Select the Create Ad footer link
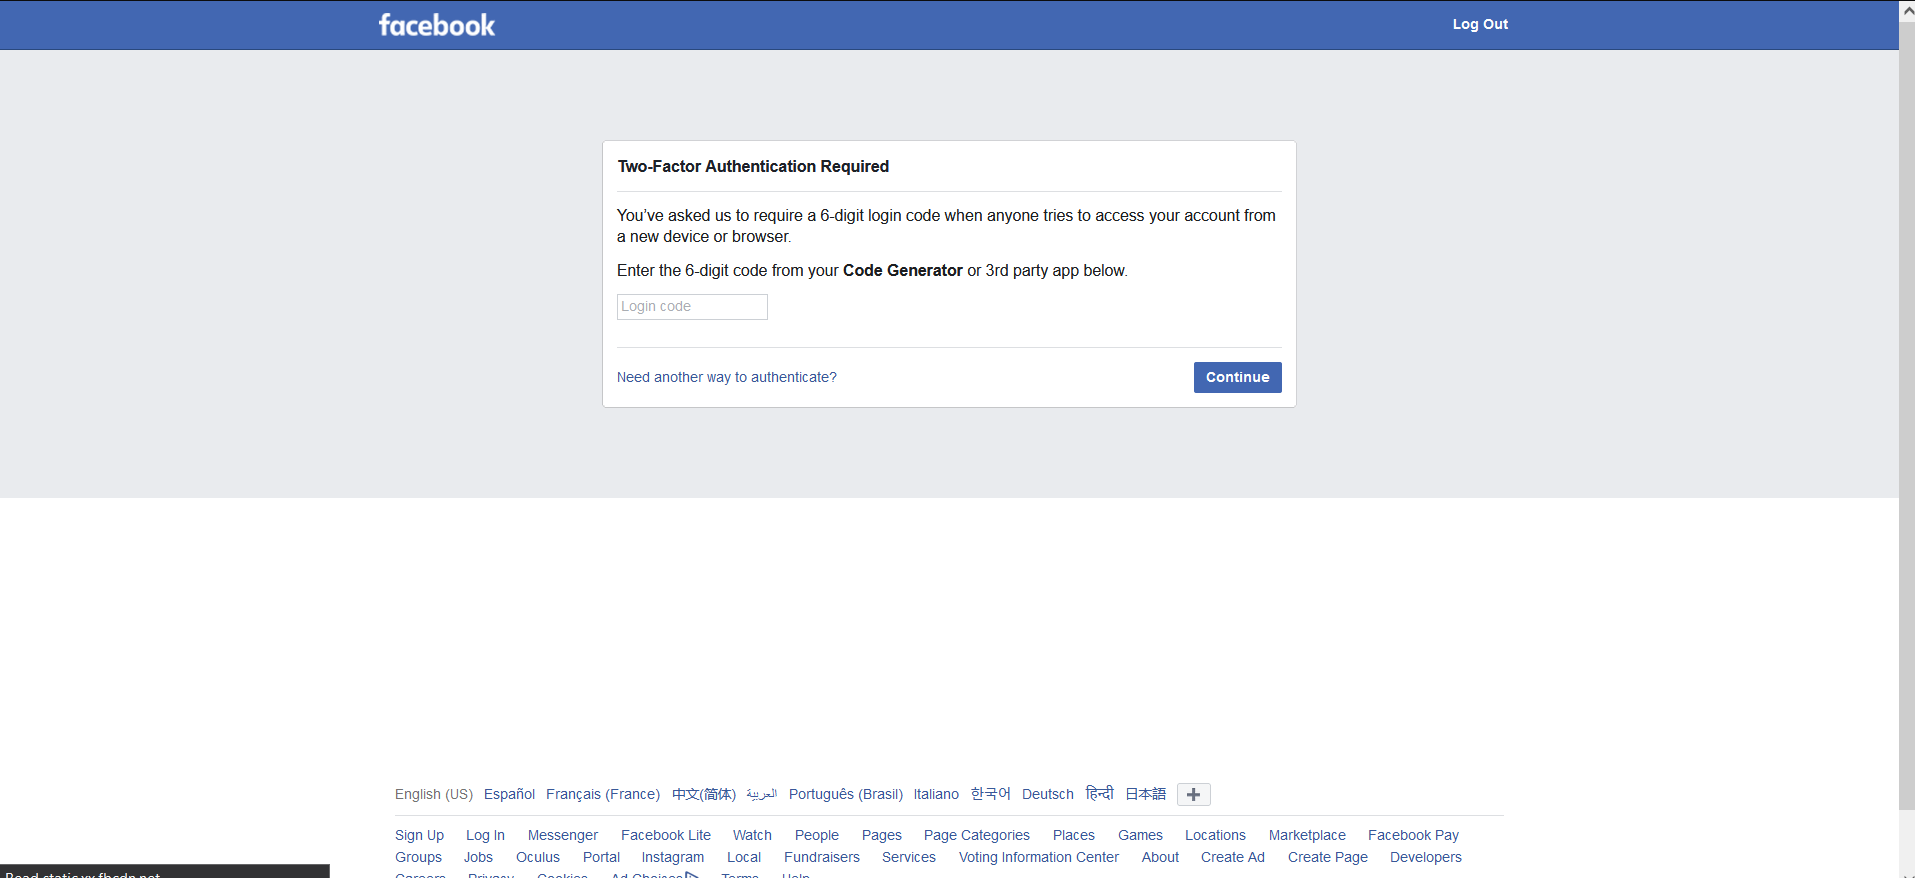Screen dimensions: 1915x878 coord(1233,857)
